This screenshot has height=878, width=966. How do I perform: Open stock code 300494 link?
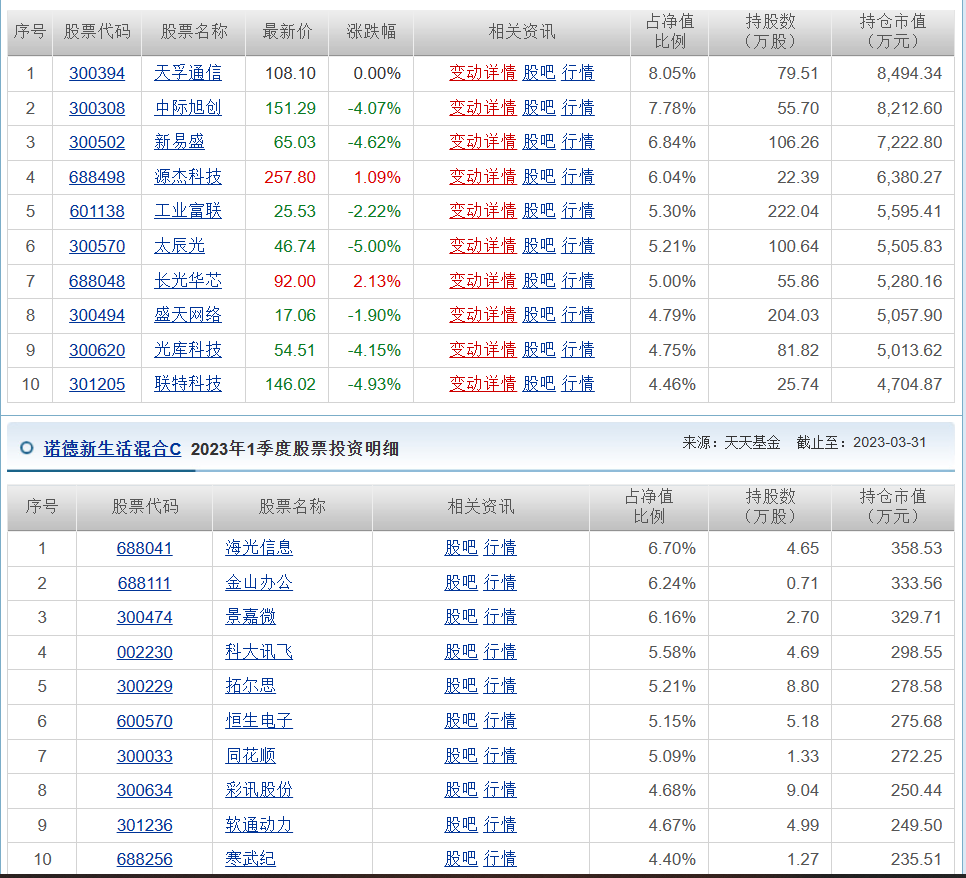97,315
